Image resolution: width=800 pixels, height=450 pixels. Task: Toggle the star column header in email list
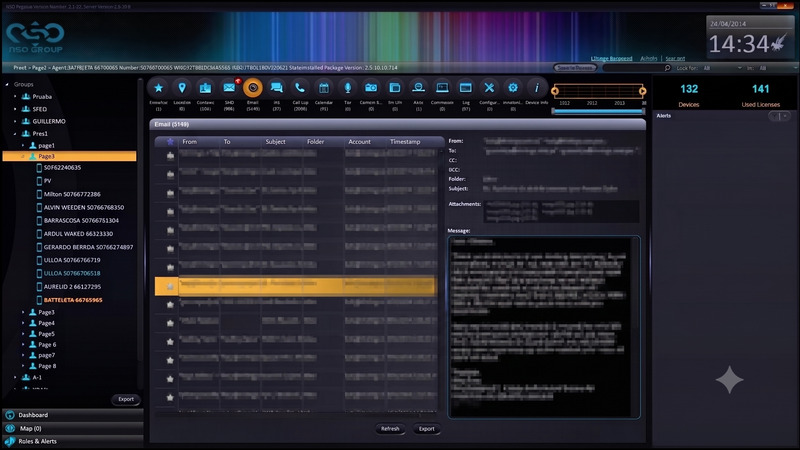[170, 142]
